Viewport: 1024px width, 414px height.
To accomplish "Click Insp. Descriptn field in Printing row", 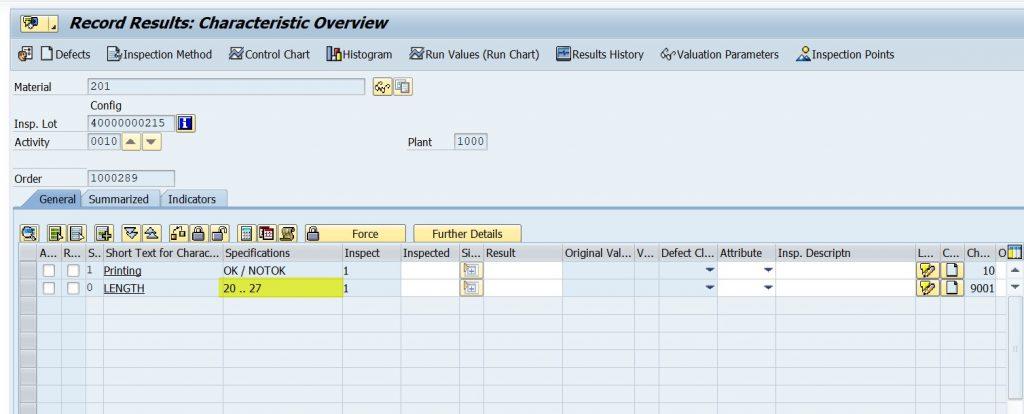I will tap(846, 270).
